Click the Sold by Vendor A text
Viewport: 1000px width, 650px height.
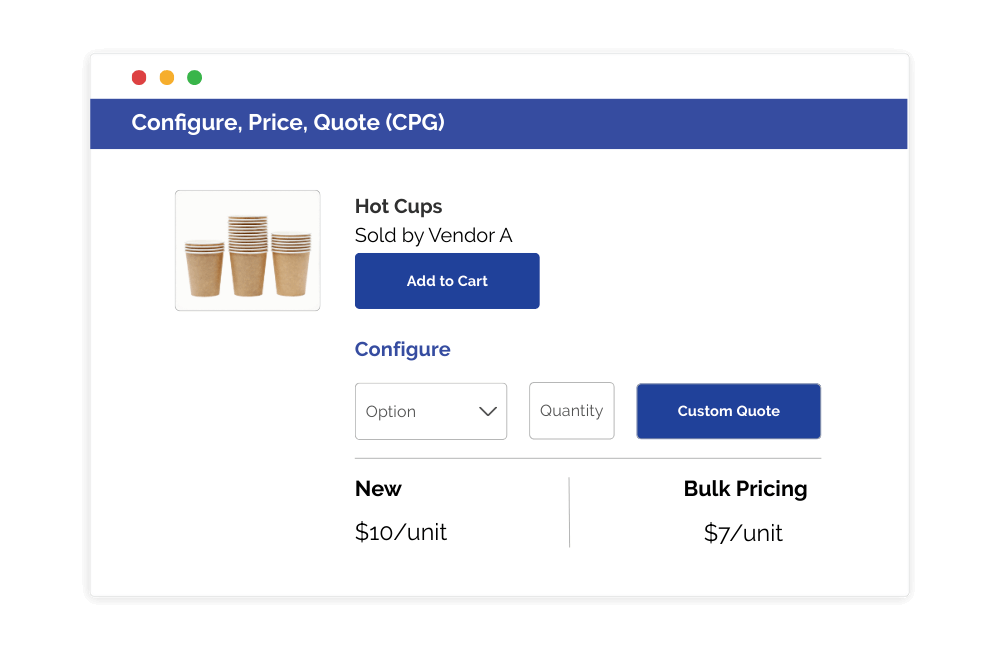pyautogui.click(x=433, y=236)
